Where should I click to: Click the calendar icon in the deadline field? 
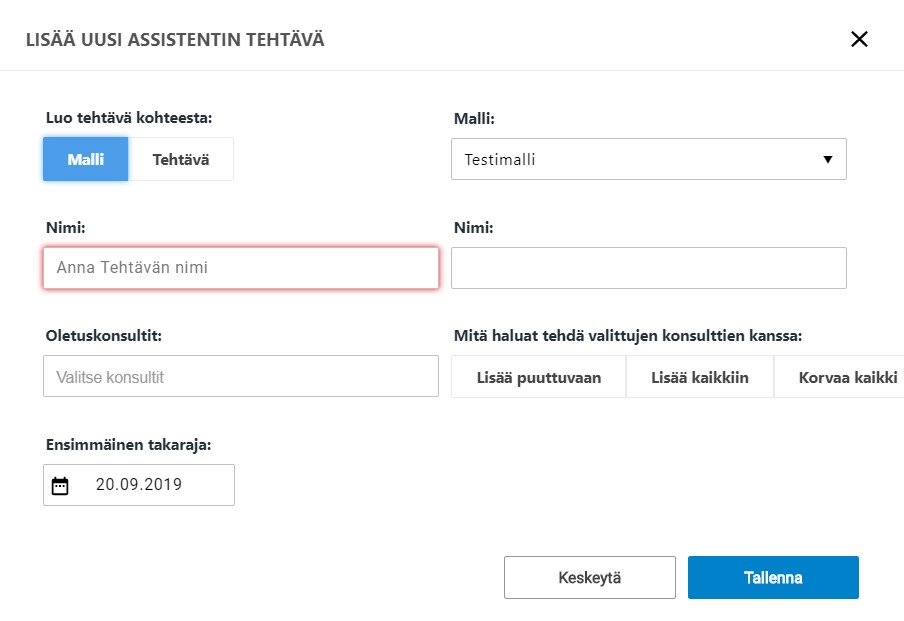[x=60, y=486]
